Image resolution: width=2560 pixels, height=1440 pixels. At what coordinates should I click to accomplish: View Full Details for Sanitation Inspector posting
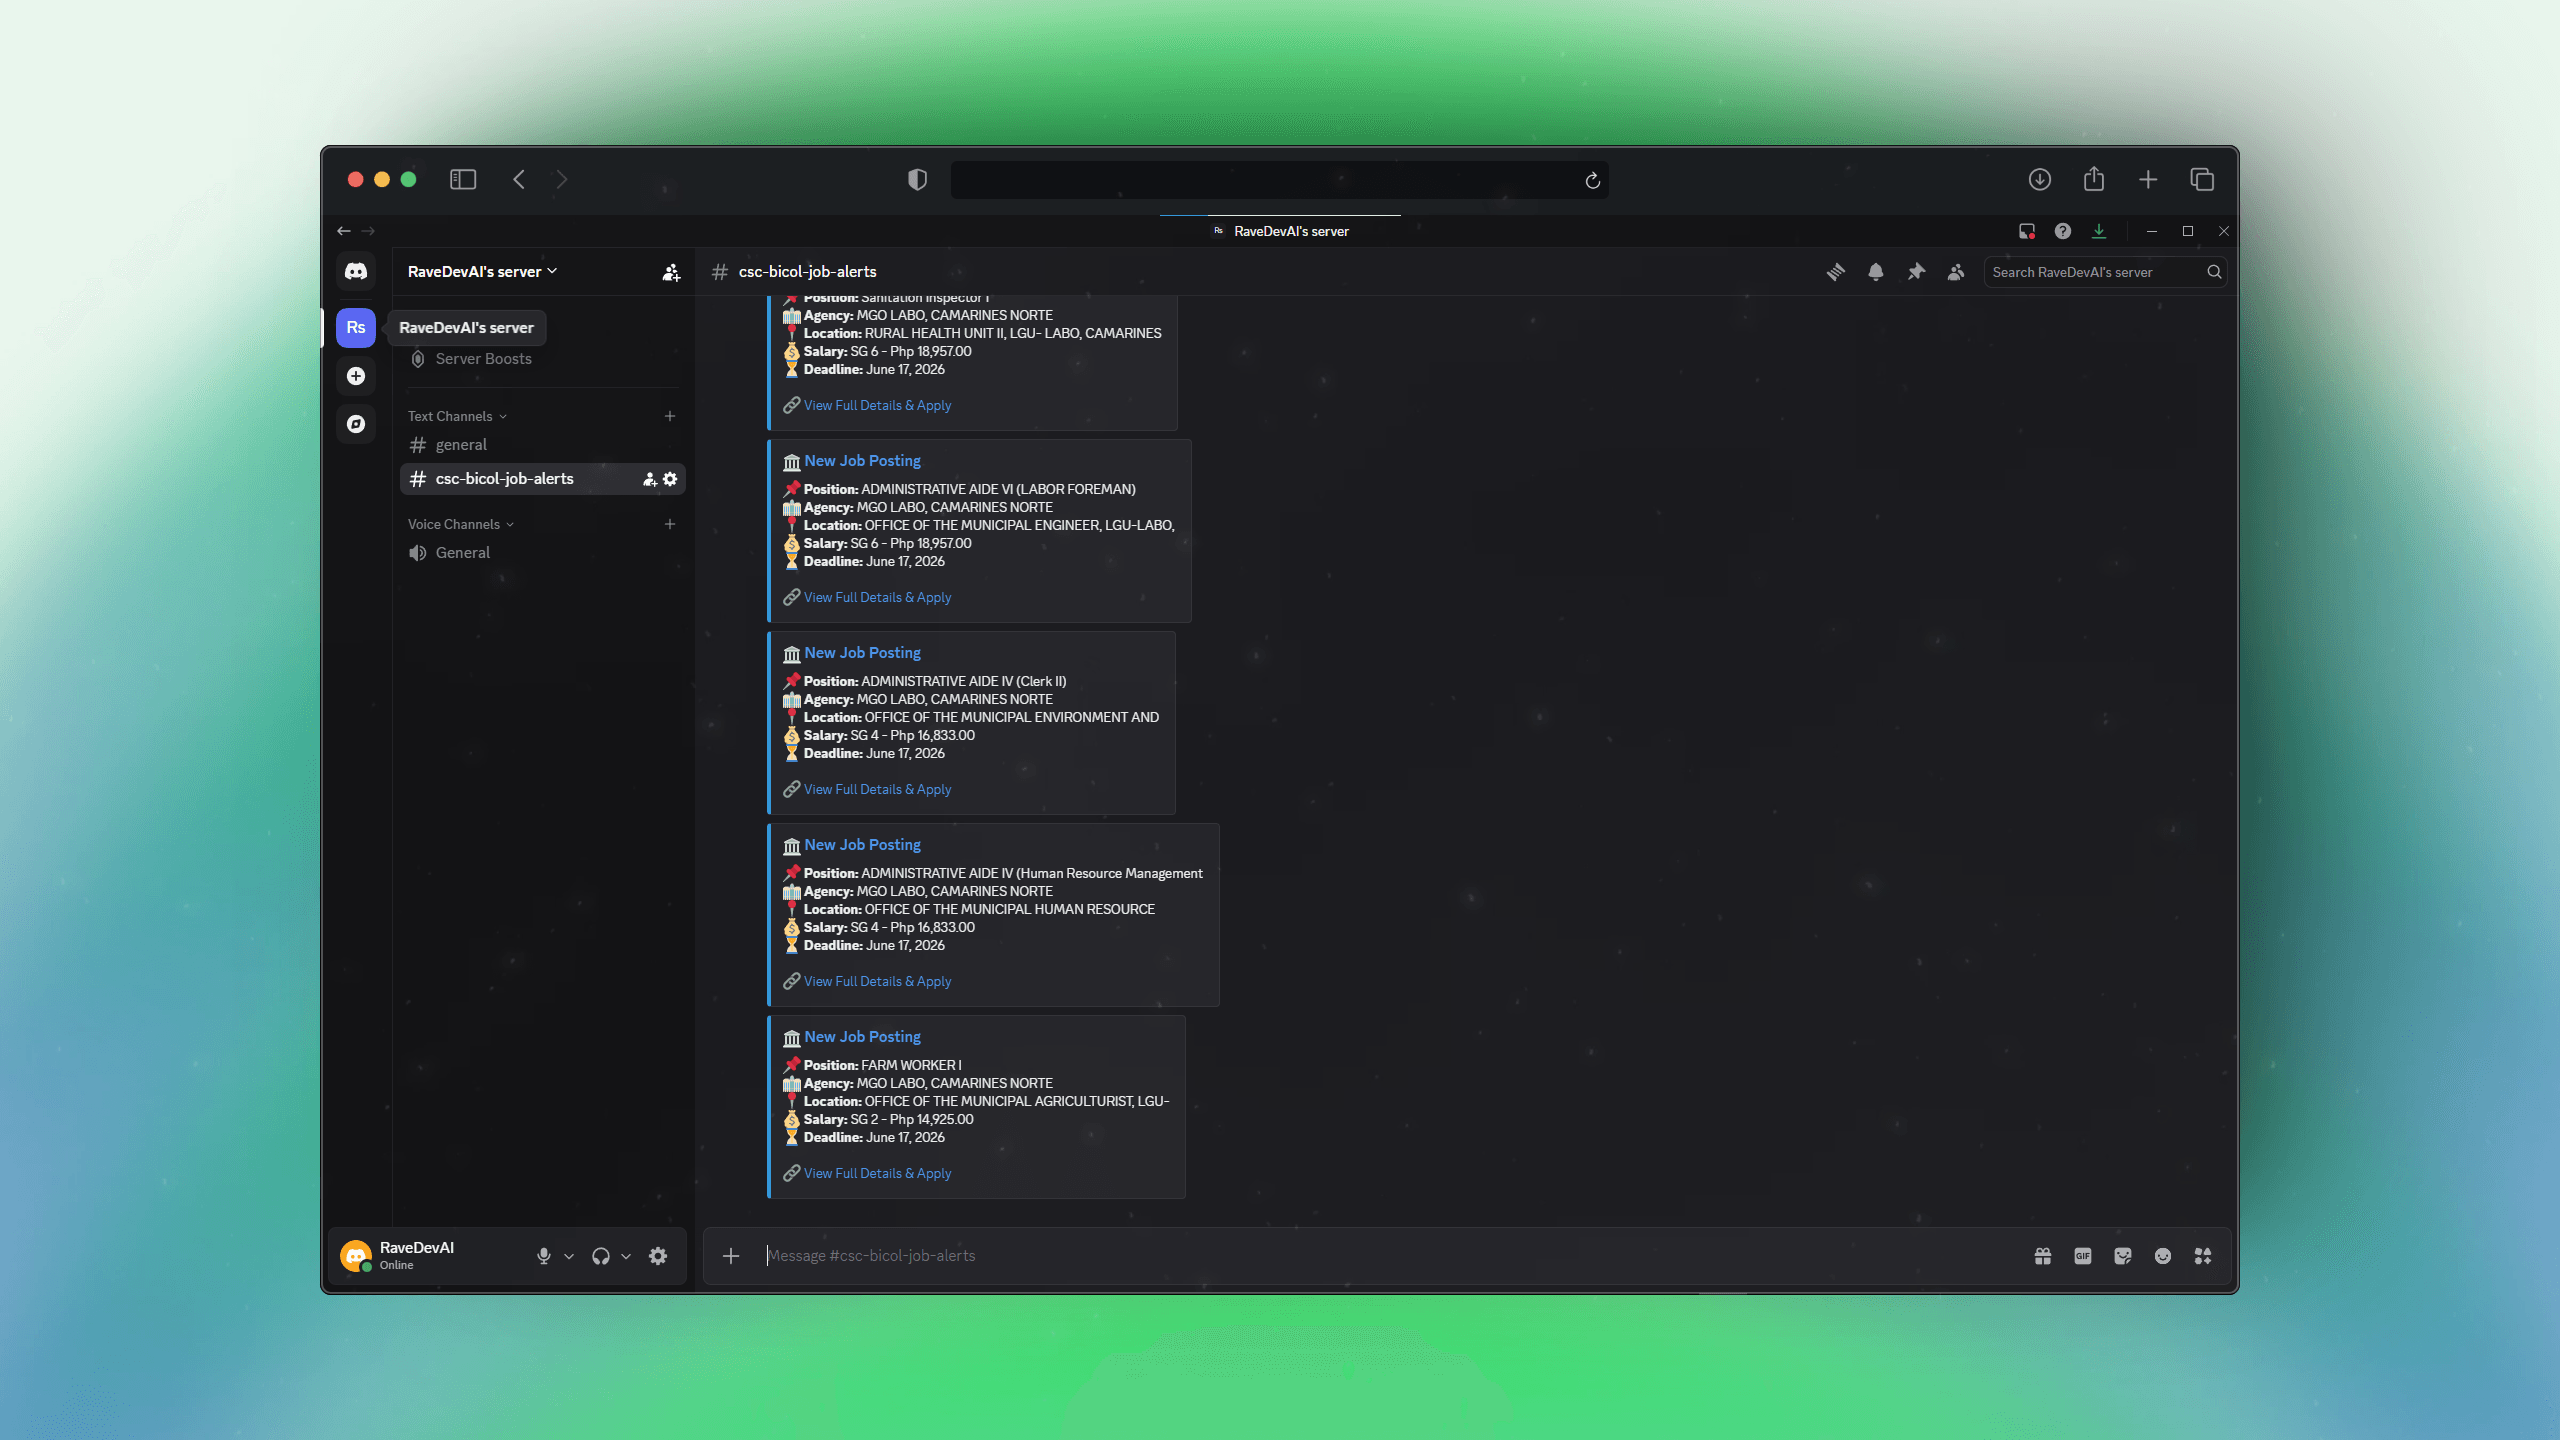(877, 405)
